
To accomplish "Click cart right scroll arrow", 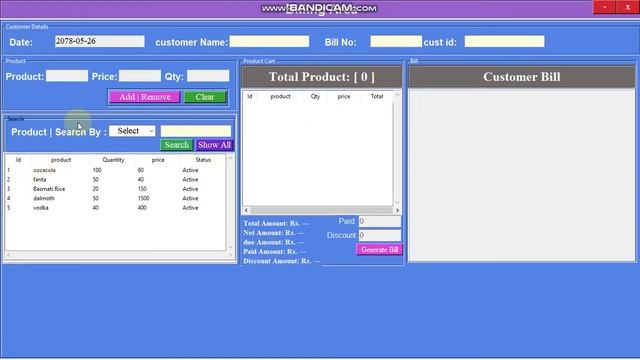I will [397, 210].
